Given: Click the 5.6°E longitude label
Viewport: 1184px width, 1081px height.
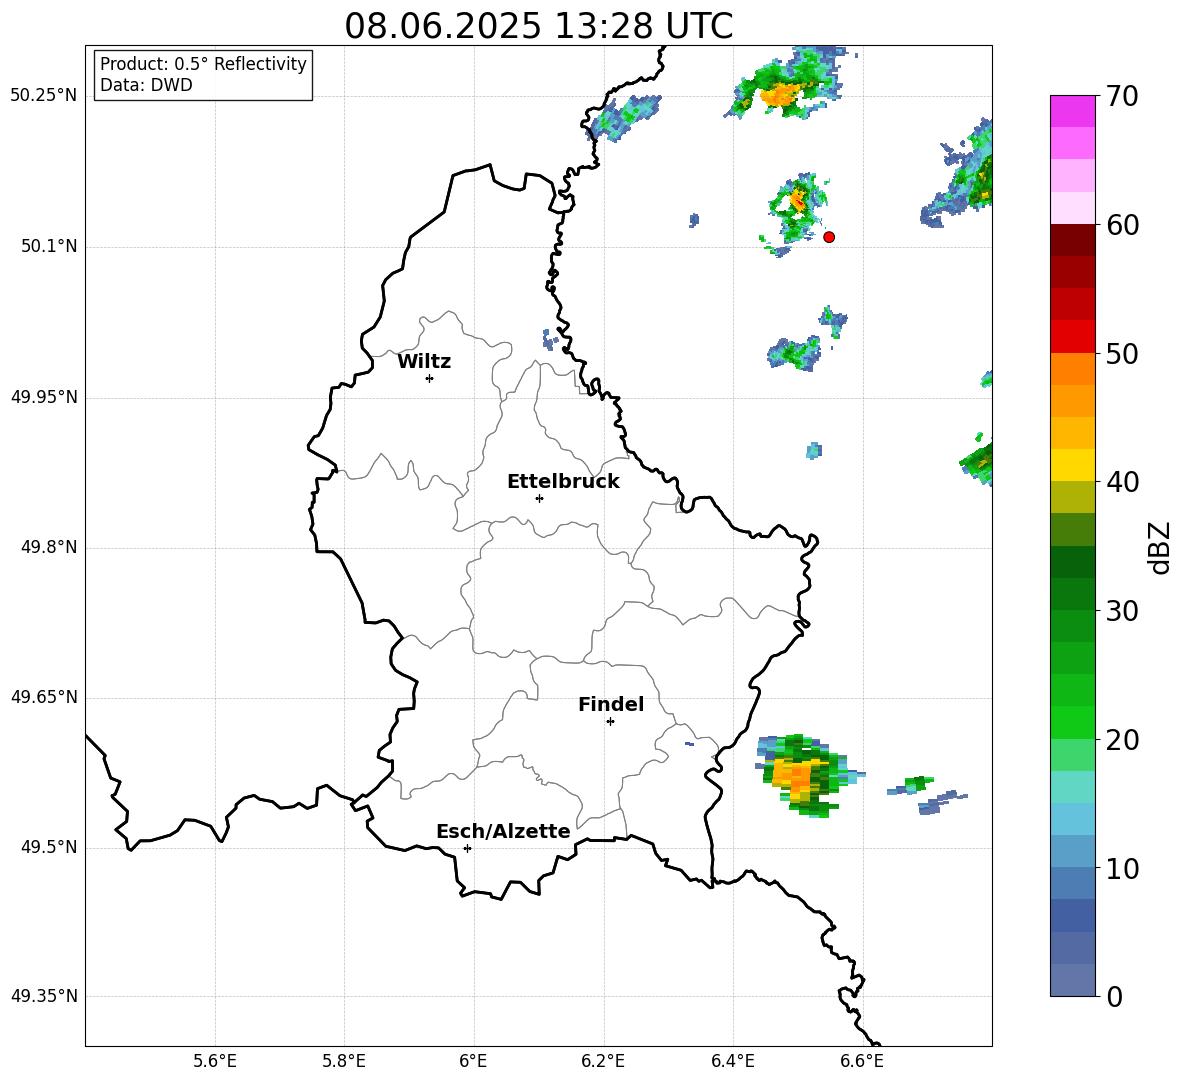Looking at the screenshot, I should [x=215, y=1061].
